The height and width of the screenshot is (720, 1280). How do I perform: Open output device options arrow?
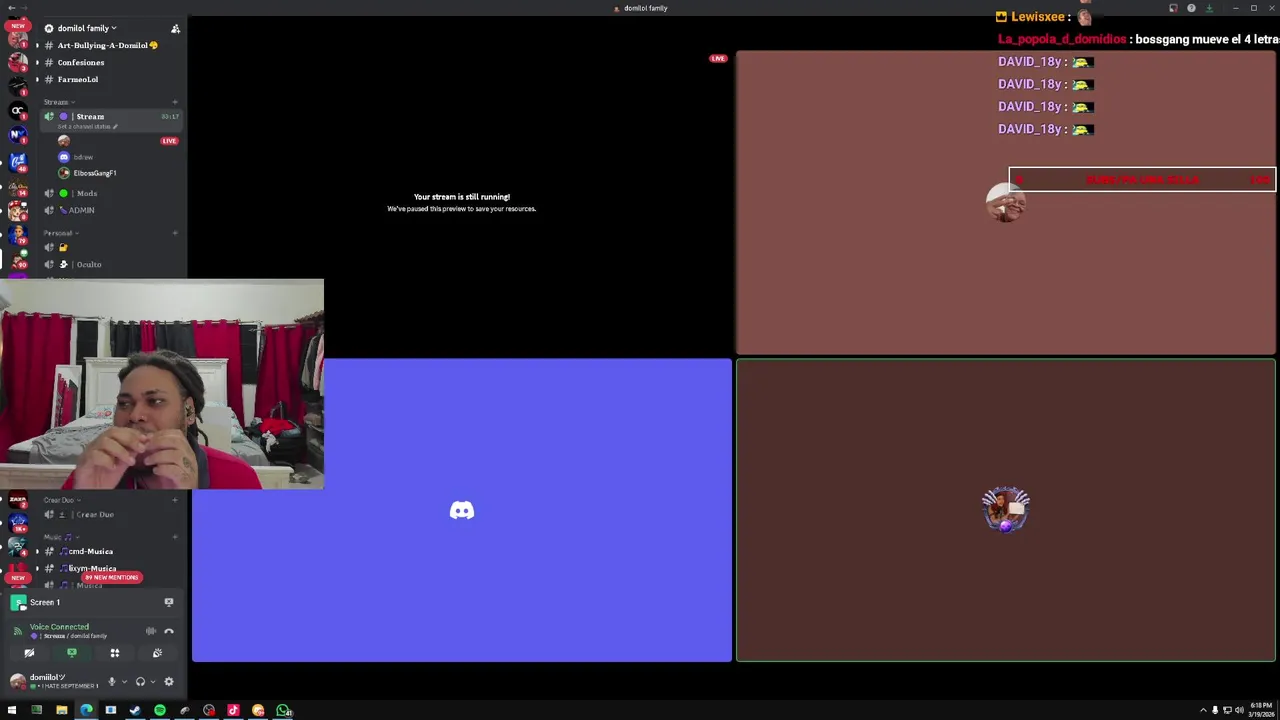152,682
